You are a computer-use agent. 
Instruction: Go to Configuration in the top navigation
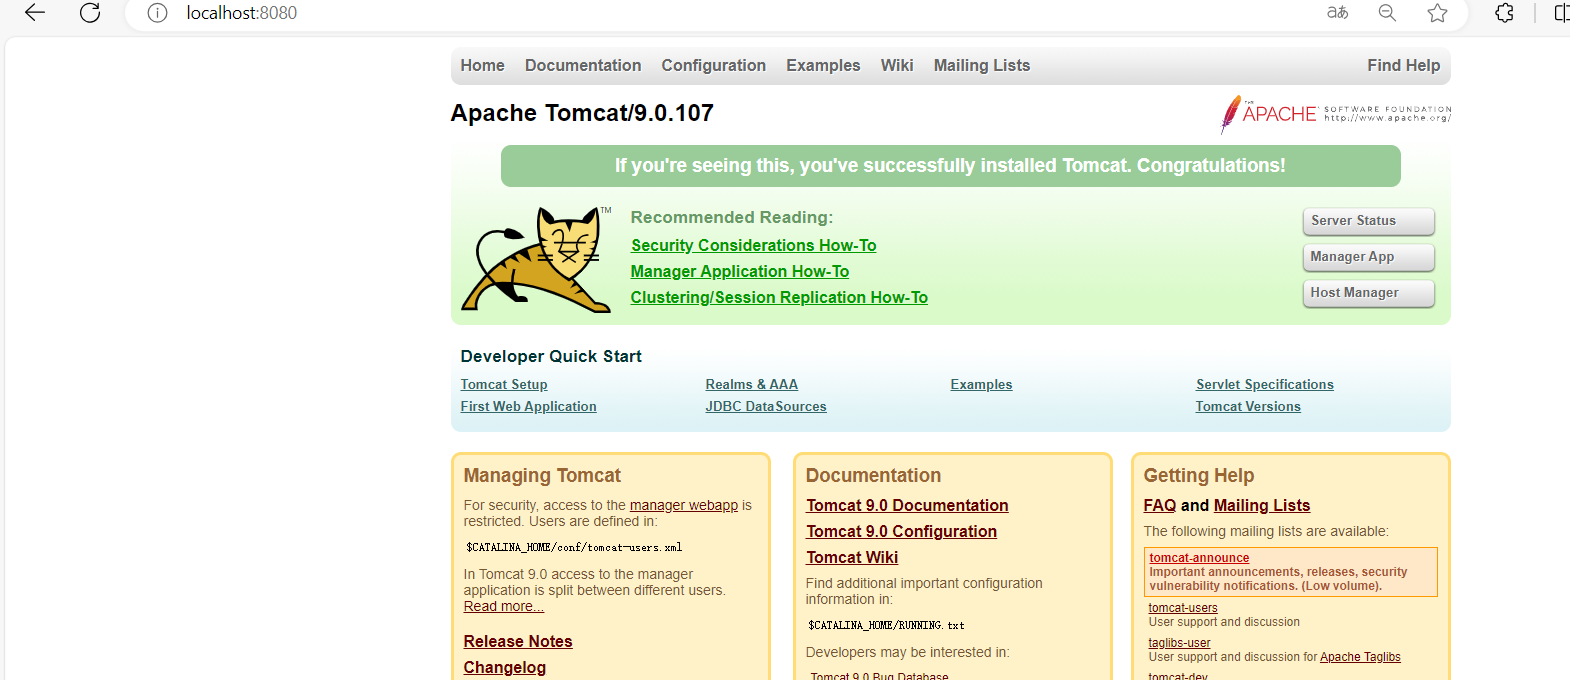(713, 65)
